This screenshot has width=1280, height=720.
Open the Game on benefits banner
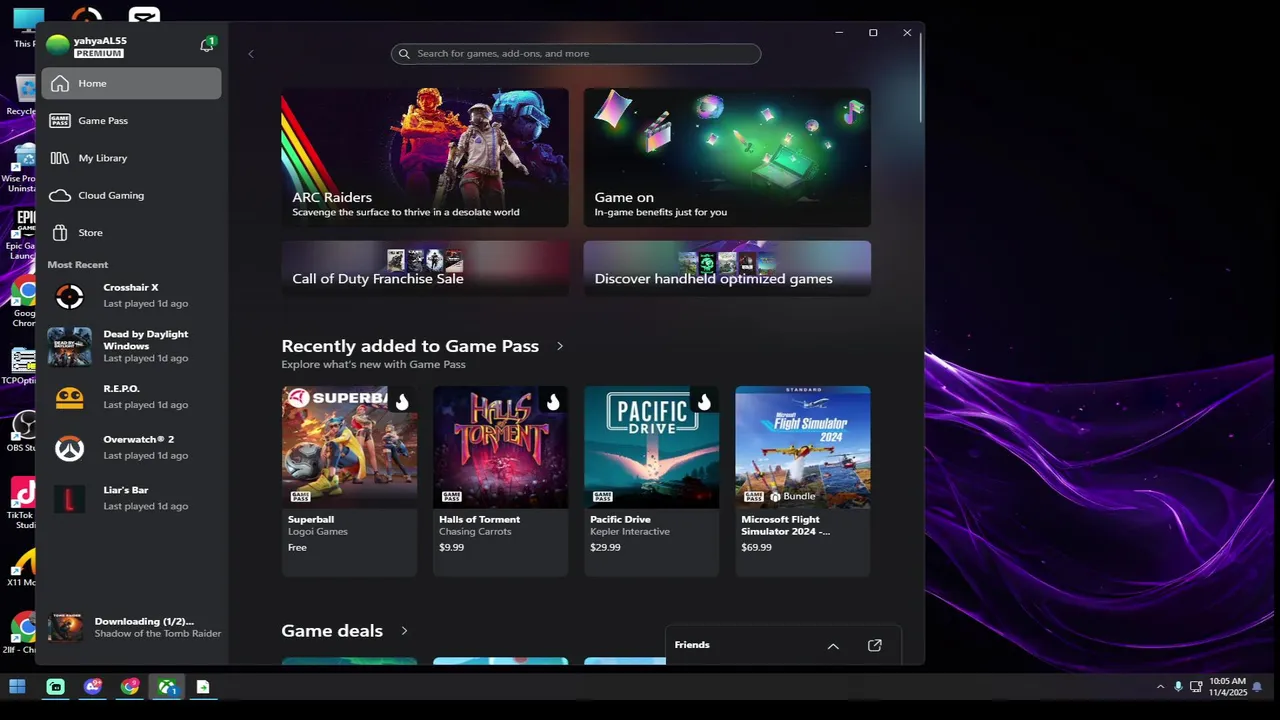pos(727,158)
